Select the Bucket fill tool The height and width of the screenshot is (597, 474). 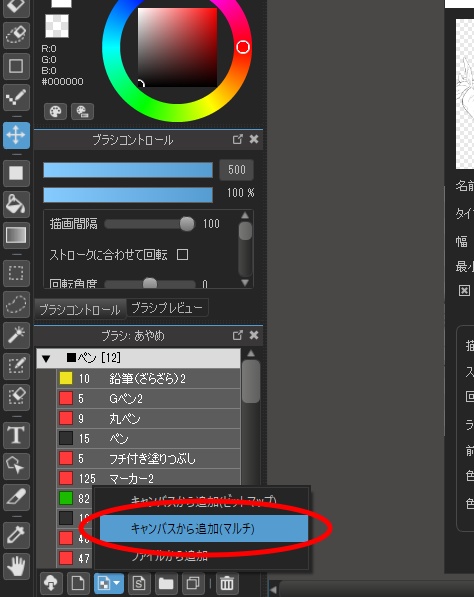16,204
